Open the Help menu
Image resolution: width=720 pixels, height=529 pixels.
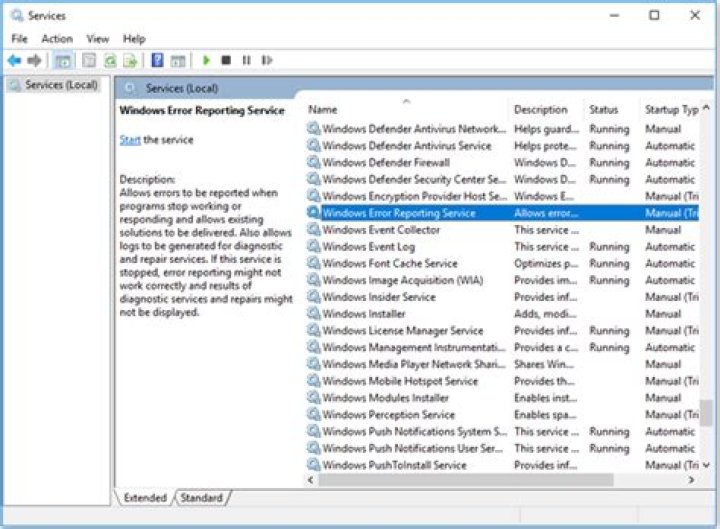pos(134,39)
